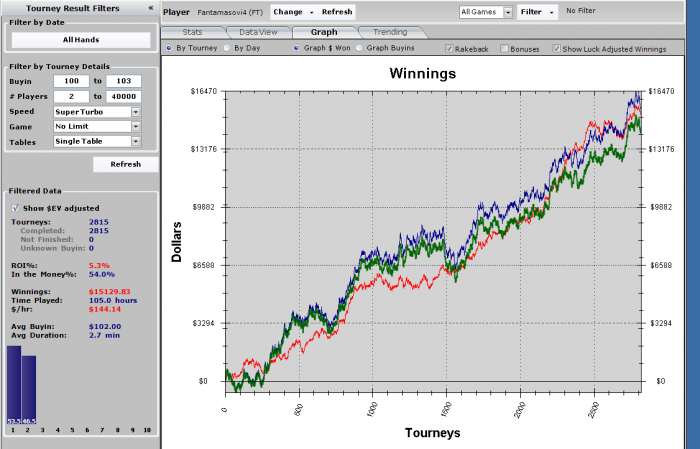This screenshot has width=700, height=449.
Task: Click the player name Fantamasovi4 (FT)
Action: tap(230, 12)
